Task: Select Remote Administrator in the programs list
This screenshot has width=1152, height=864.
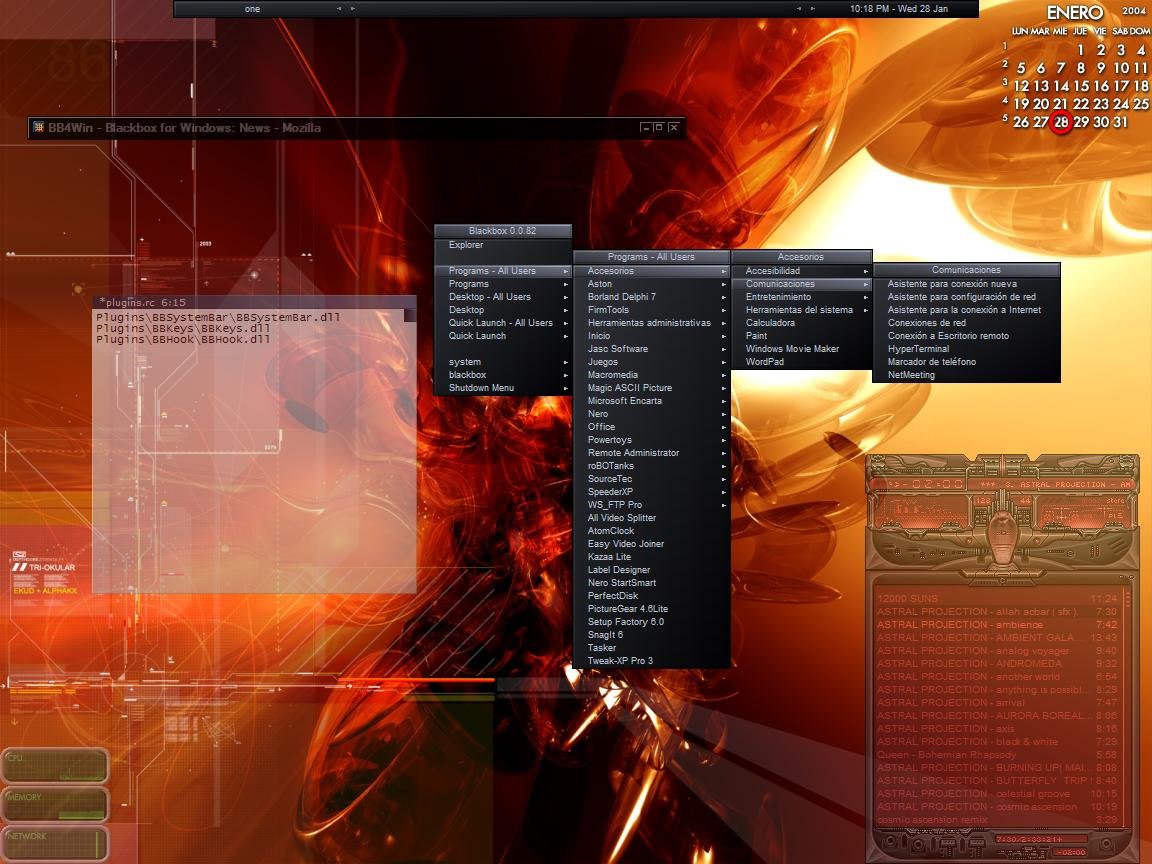Action: tap(652, 453)
